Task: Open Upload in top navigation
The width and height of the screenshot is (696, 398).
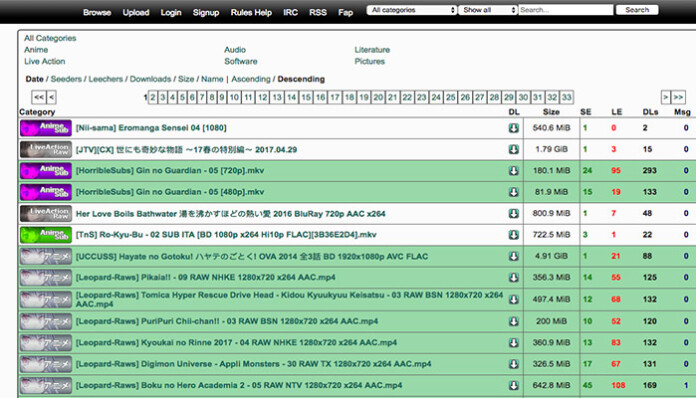Action: (136, 12)
